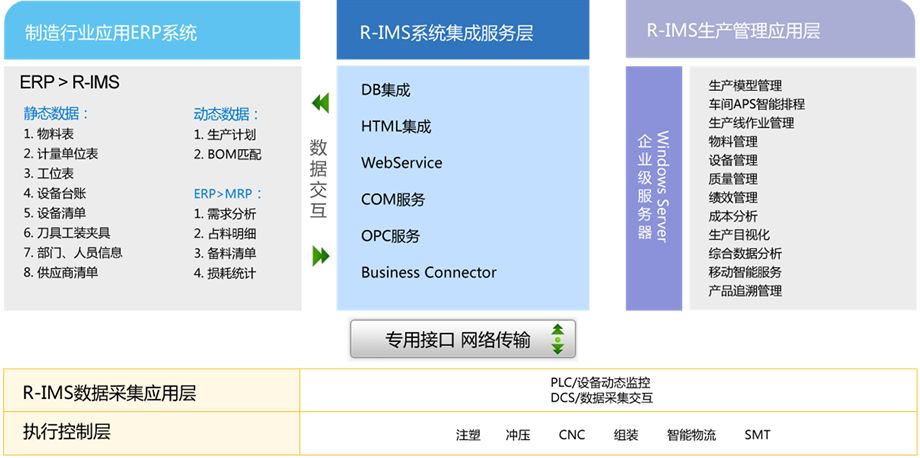920x458 pixels.
Task: Open 生产线作业管理 module
Action: pos(752,123)
